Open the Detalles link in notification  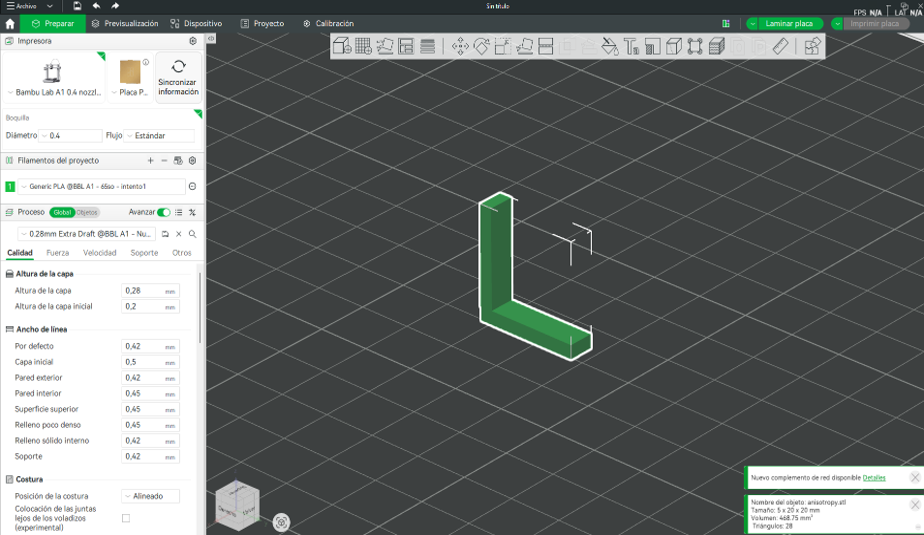pyautogui.click(x=874, y=478)
